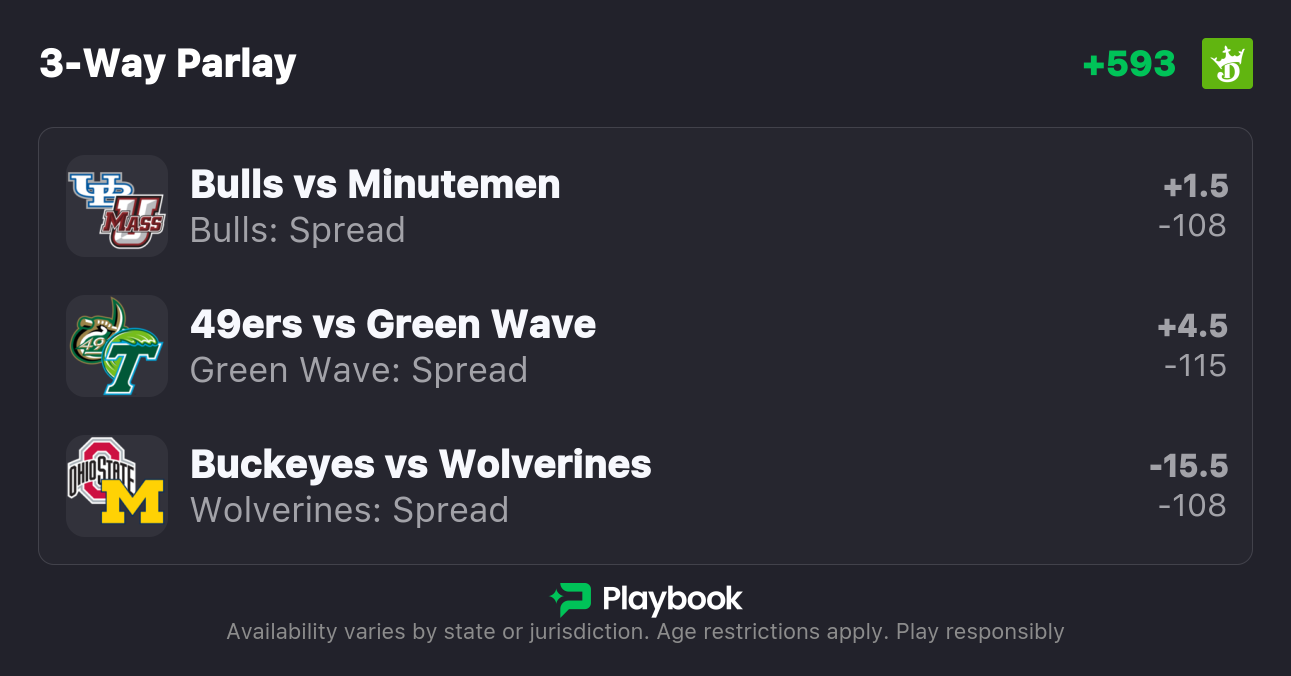Open the Bulls vs Minutemen matchup
The height and width of the screenshot is (676, 1291).
pos(375,184)
